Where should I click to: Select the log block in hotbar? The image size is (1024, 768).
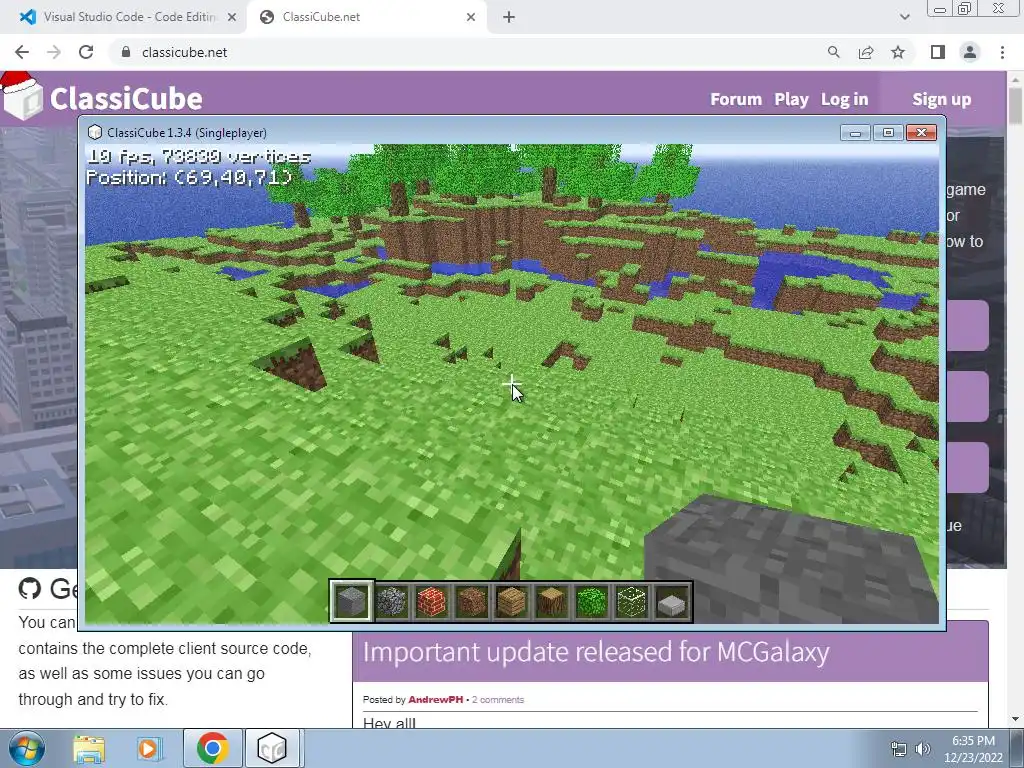(x=551, y=601)
